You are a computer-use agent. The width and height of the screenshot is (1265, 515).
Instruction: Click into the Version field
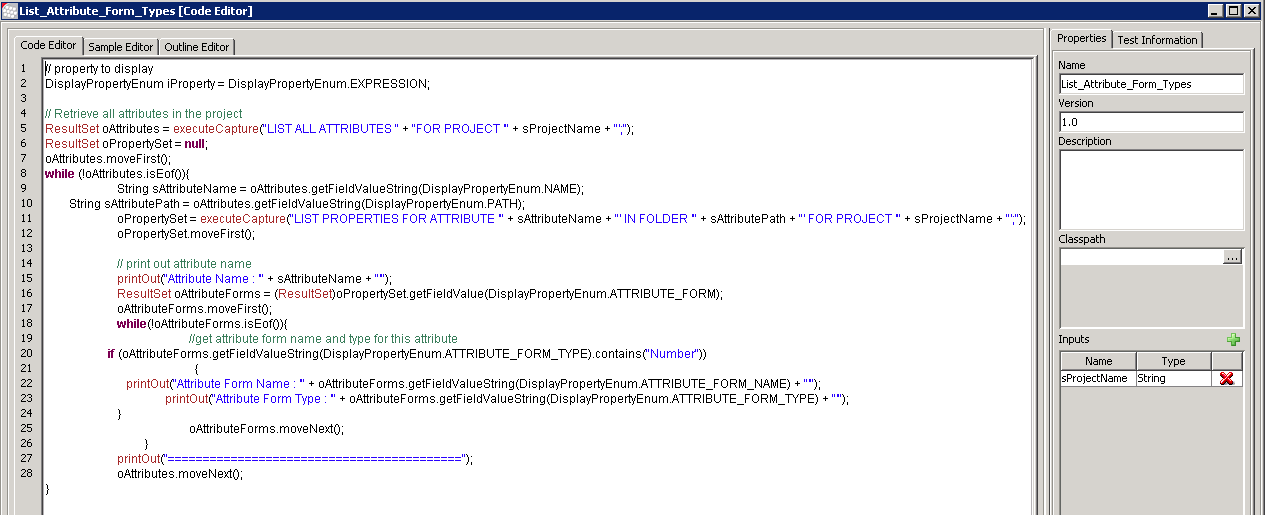[x=1150, y=122]
